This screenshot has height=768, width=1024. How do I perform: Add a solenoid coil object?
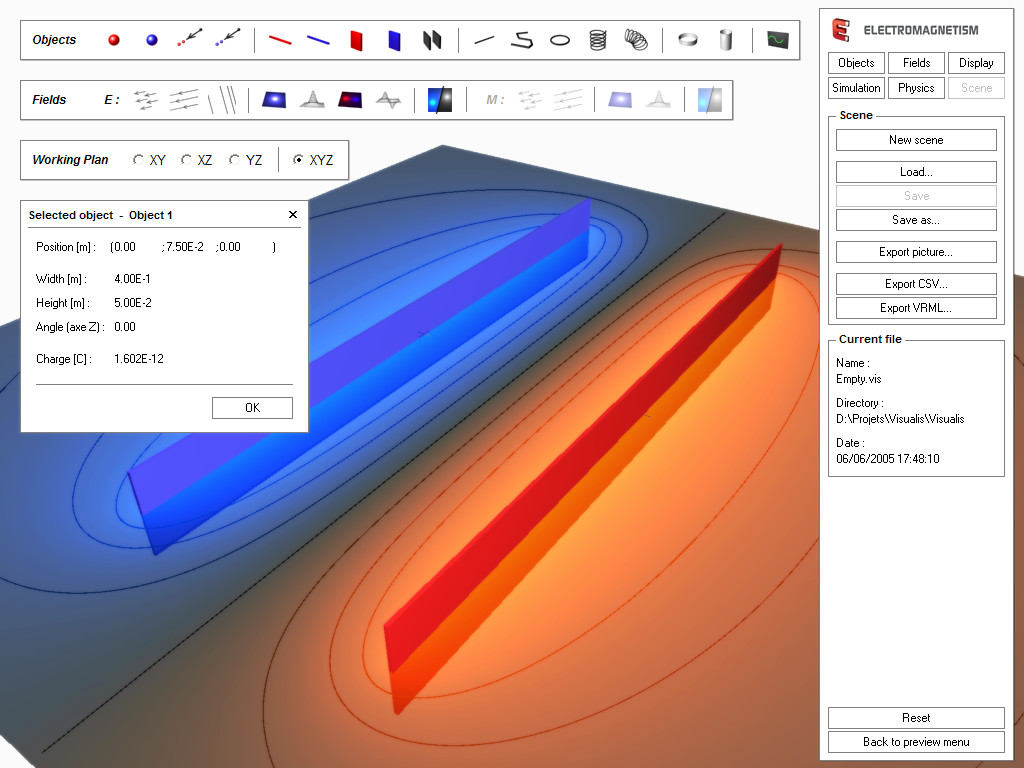598,40
